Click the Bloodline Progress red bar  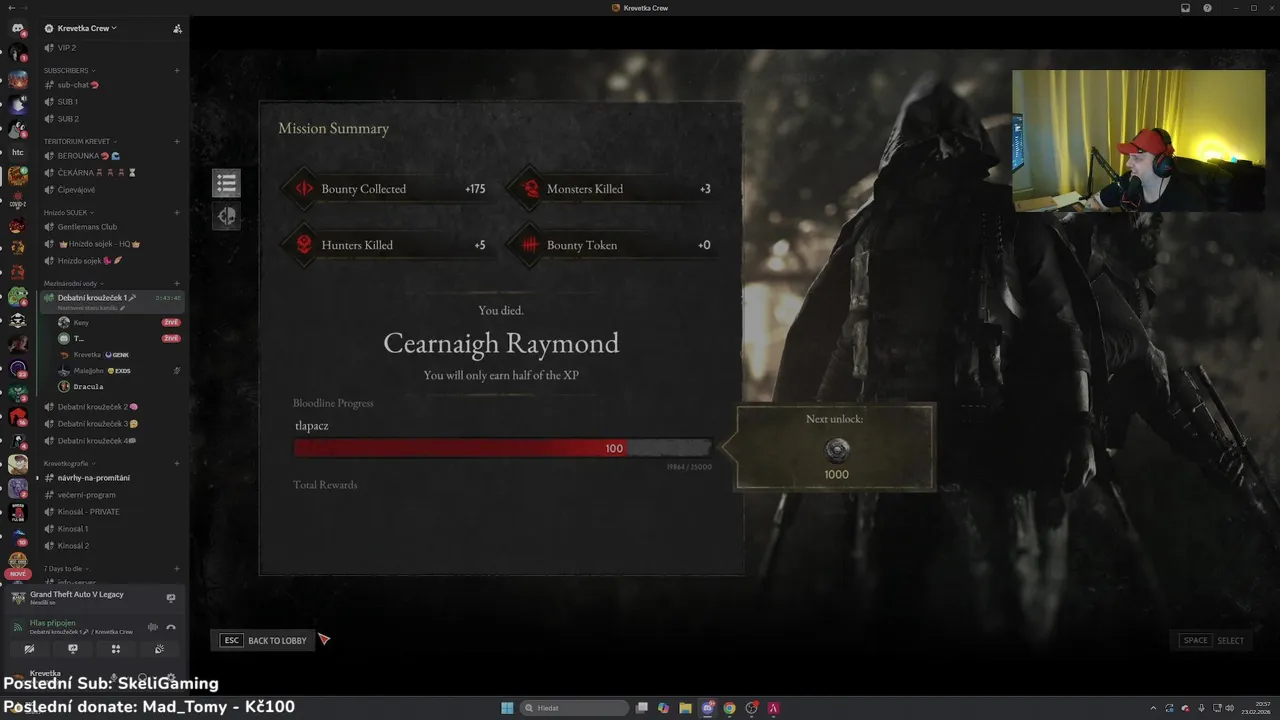pyautogui.click(x=502, y=448)
